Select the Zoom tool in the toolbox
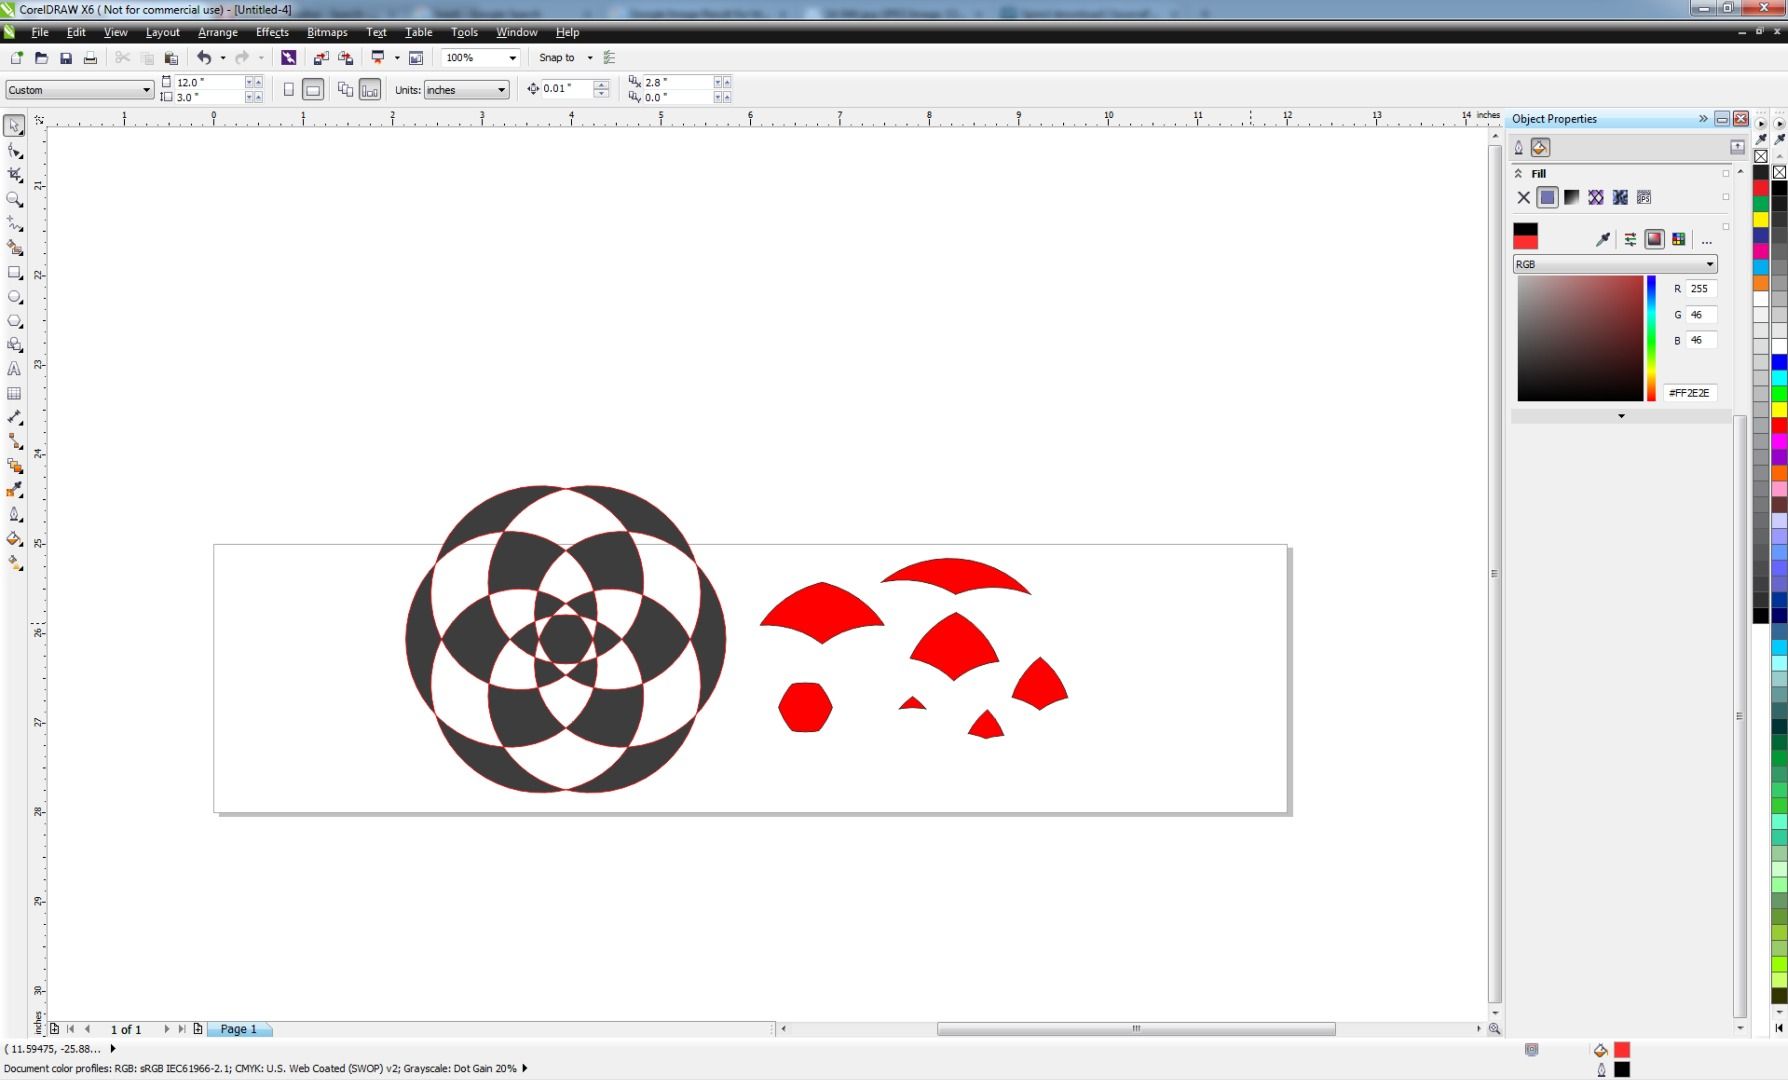1788x1080 pixels. pos(15,199)
